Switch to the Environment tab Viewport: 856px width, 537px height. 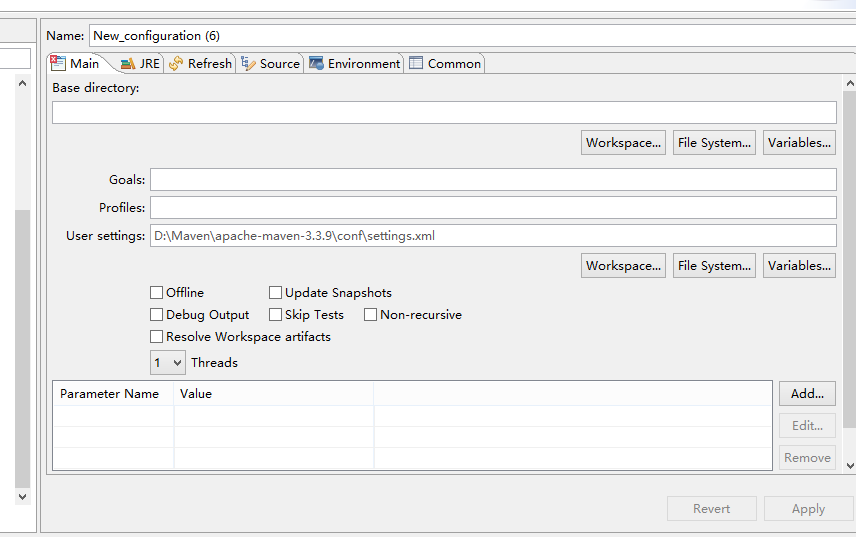pos(355,64)
